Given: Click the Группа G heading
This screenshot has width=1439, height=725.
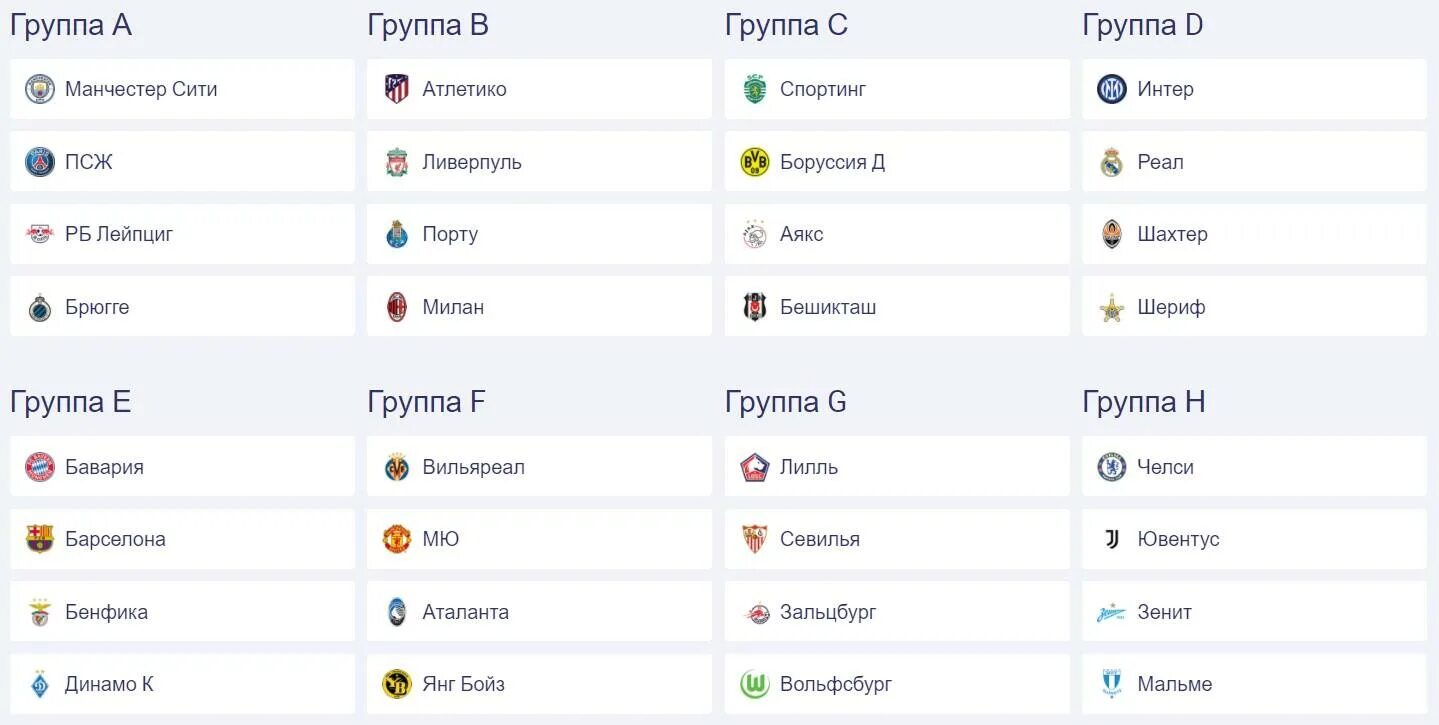Looking at the screenshot, I should (786, 402).
